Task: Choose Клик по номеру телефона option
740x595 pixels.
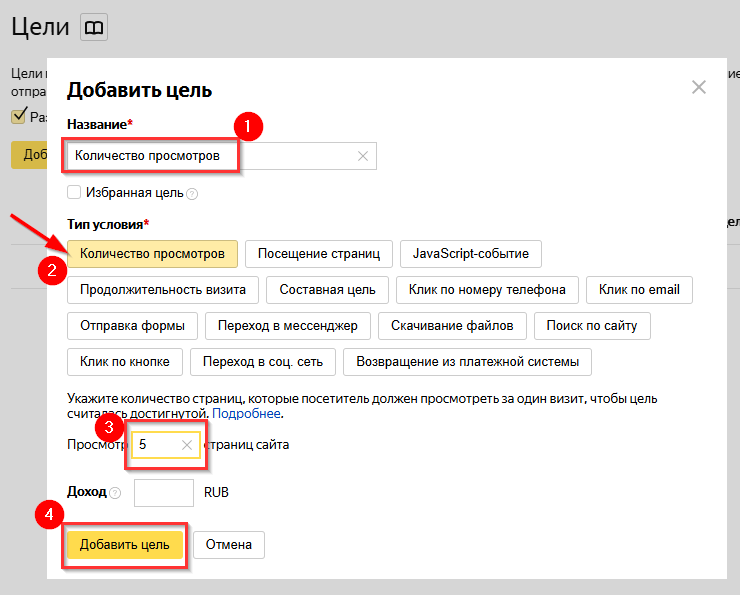Action: 487,290
